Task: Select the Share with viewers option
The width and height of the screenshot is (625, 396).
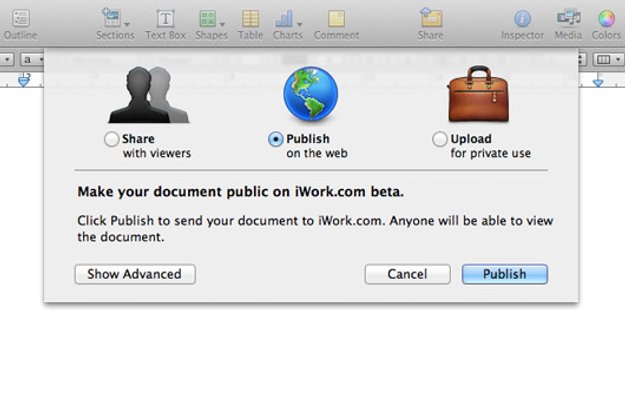Action: tap(111, 139)
